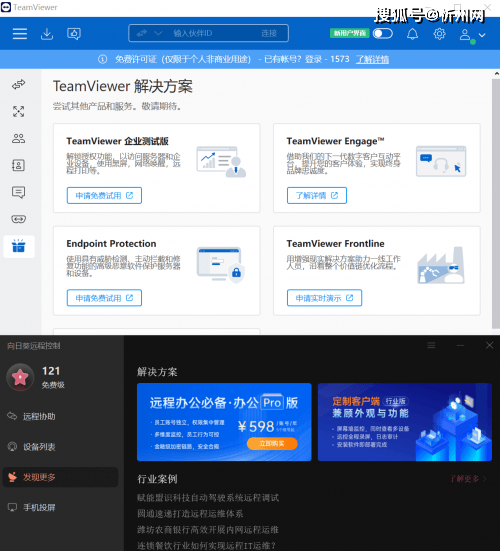Image resolution: width=500 pixels, height=551 pixels.
Task: Expand the connection type dropdown in partner ID box
Action: click(x=158, y=33)
